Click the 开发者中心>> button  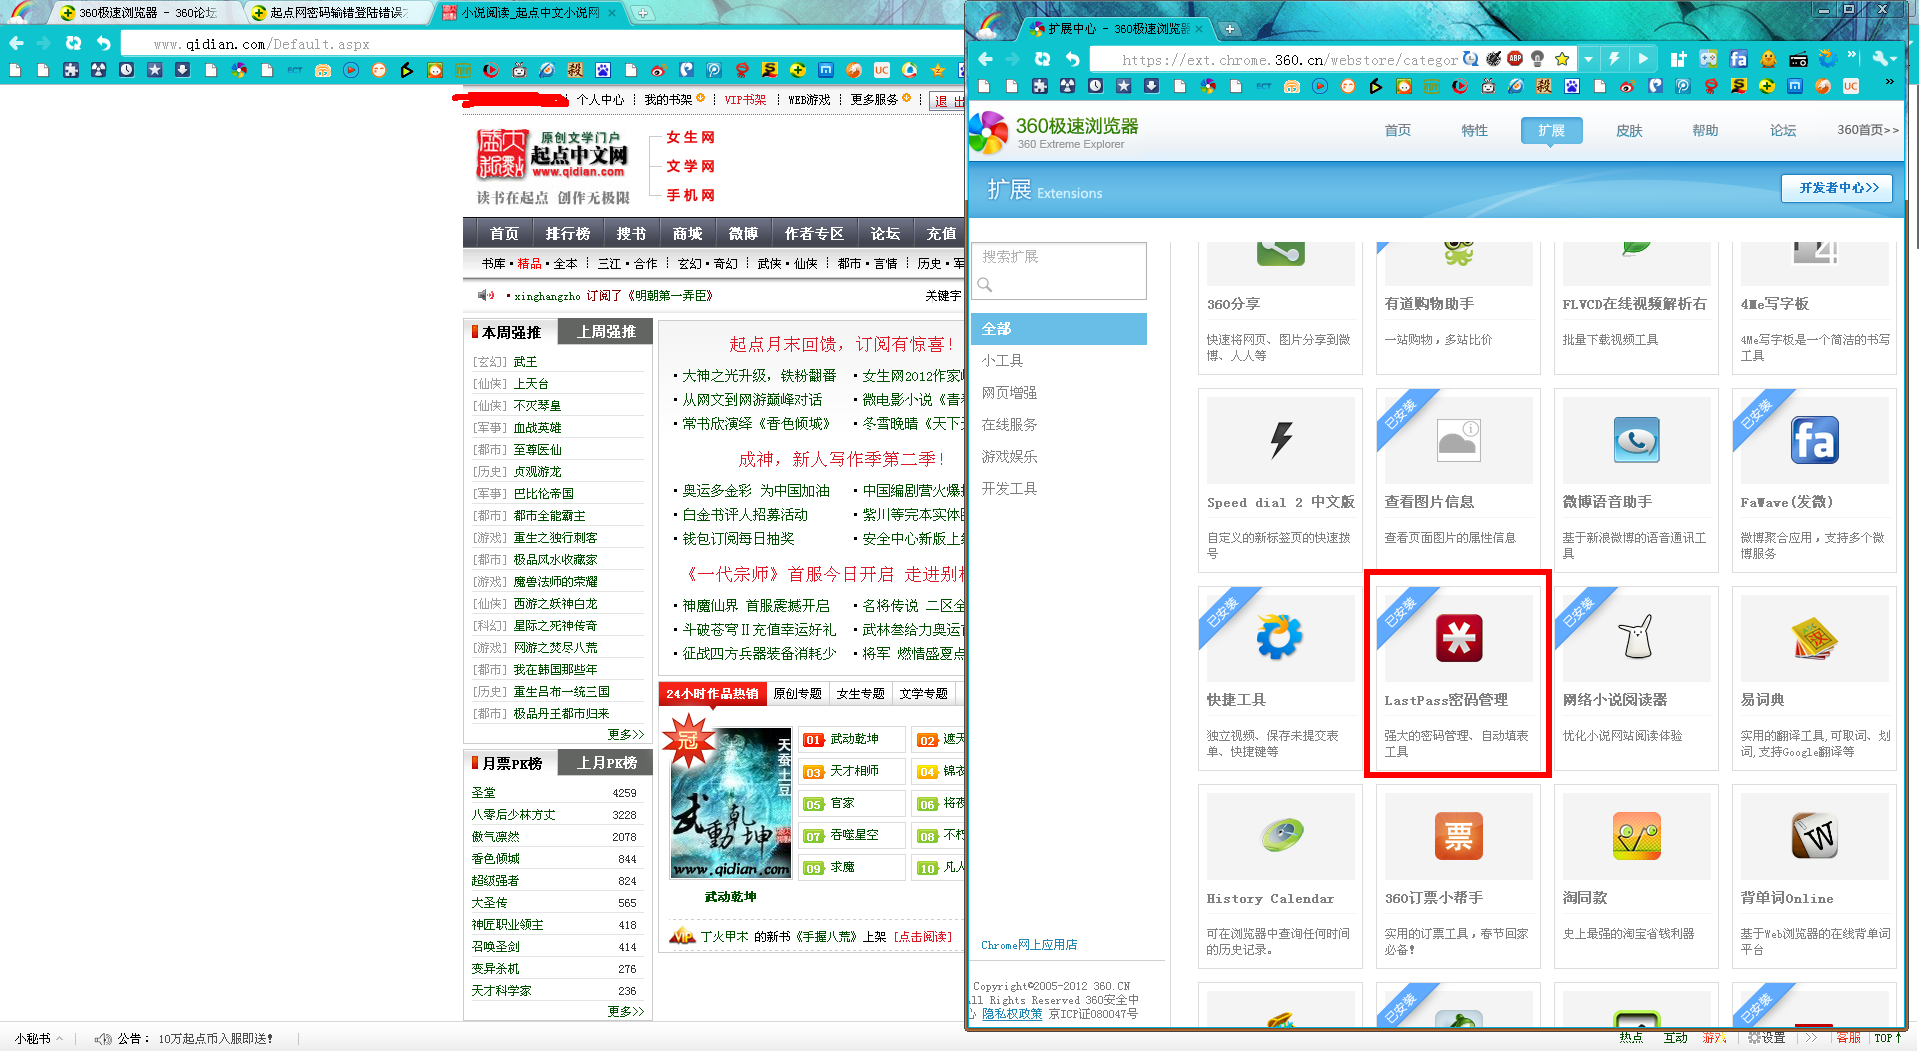click(1838, 188)
